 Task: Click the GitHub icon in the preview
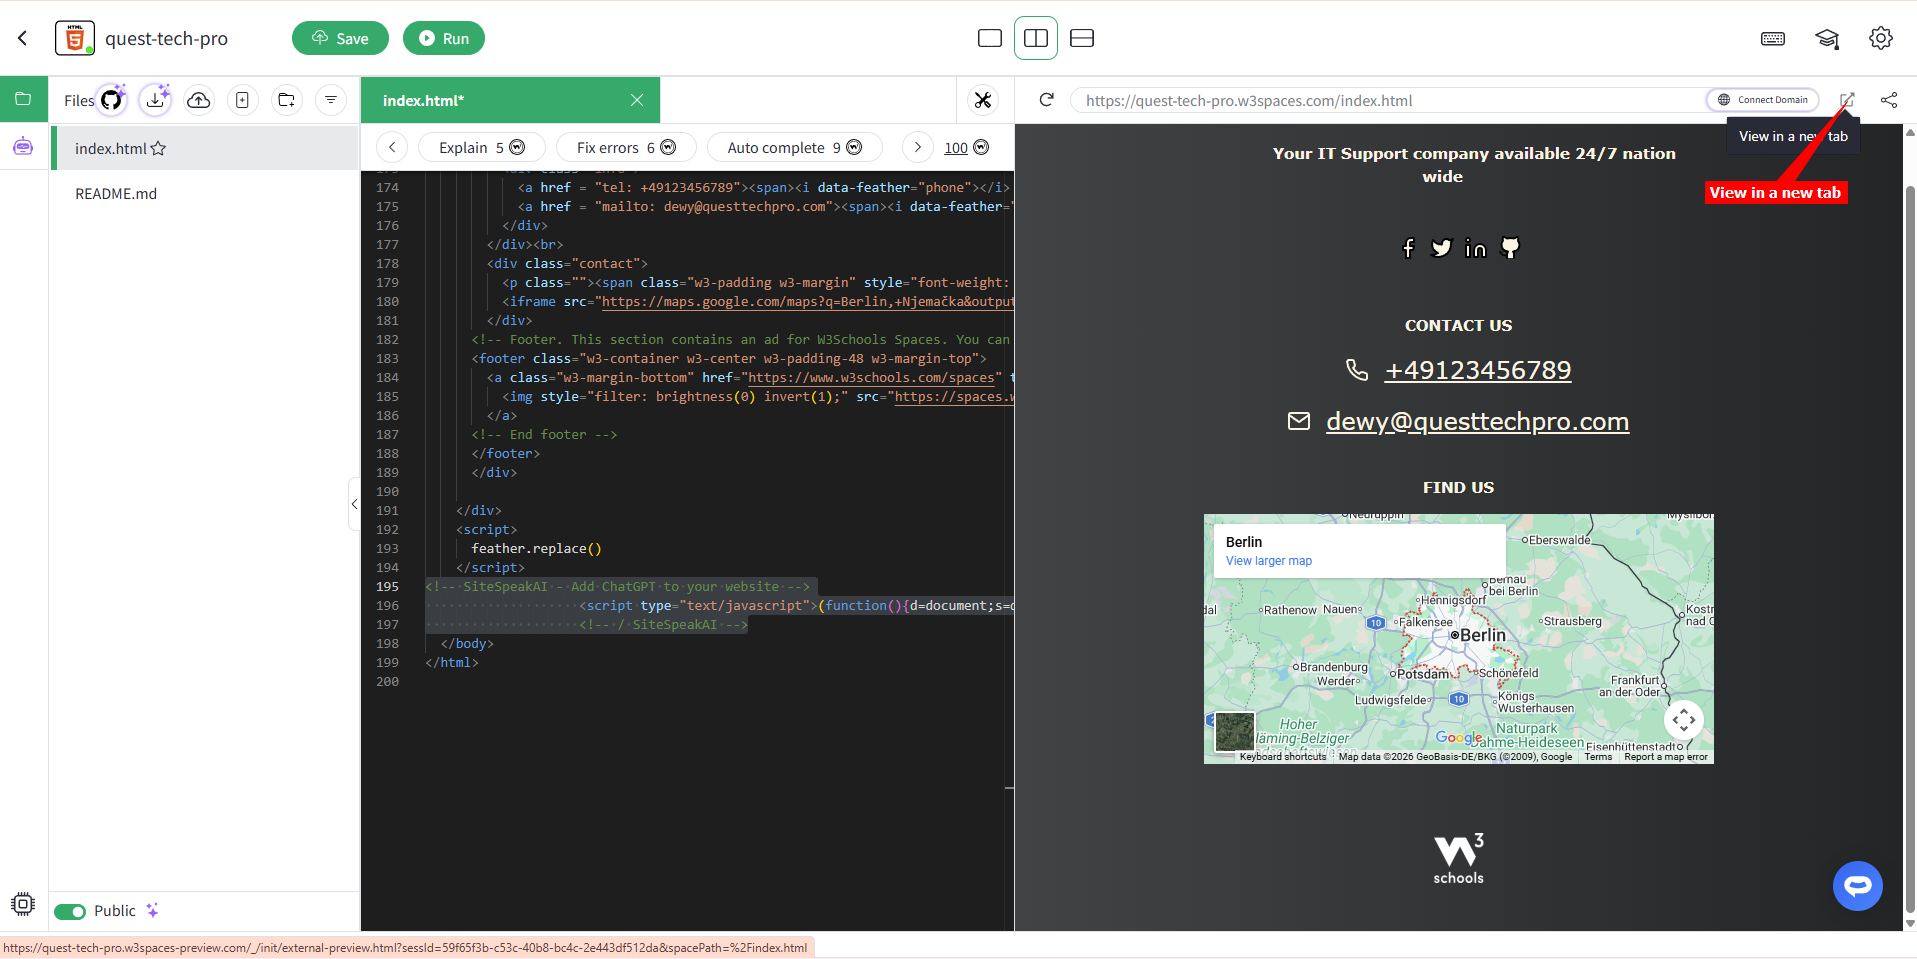click(x=1510, y=248)
